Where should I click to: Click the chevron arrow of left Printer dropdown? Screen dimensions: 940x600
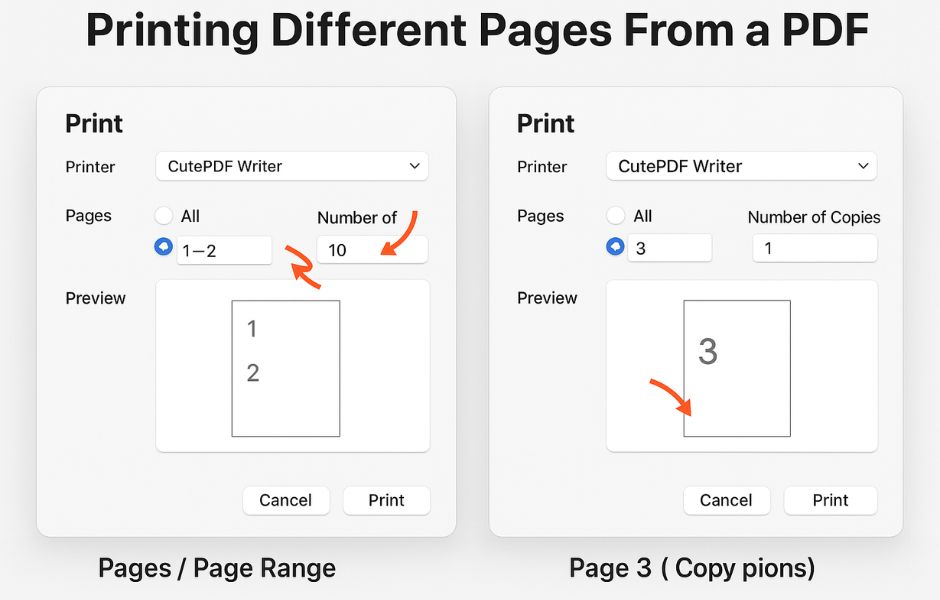(414, 166)
